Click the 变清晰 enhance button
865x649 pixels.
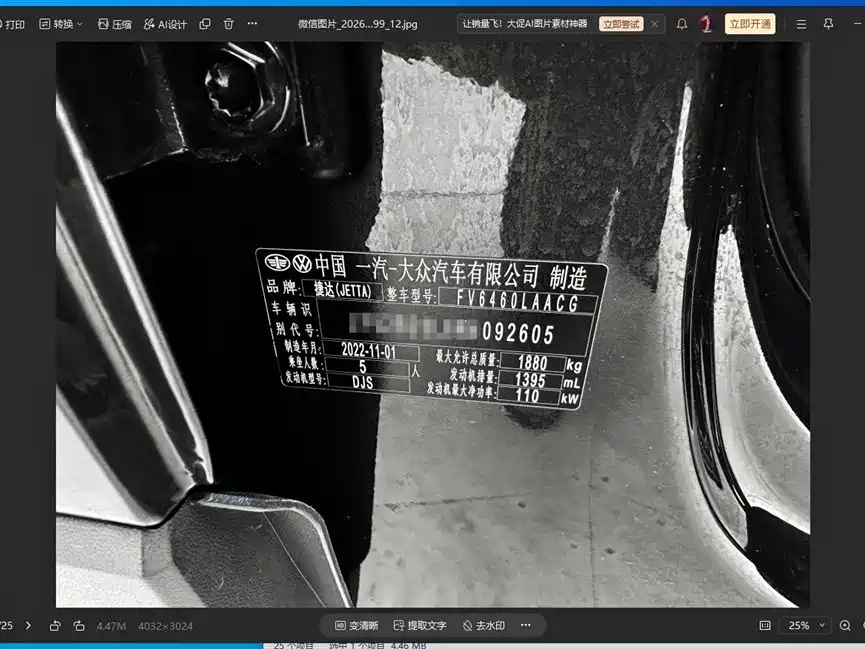click(357, 625)
